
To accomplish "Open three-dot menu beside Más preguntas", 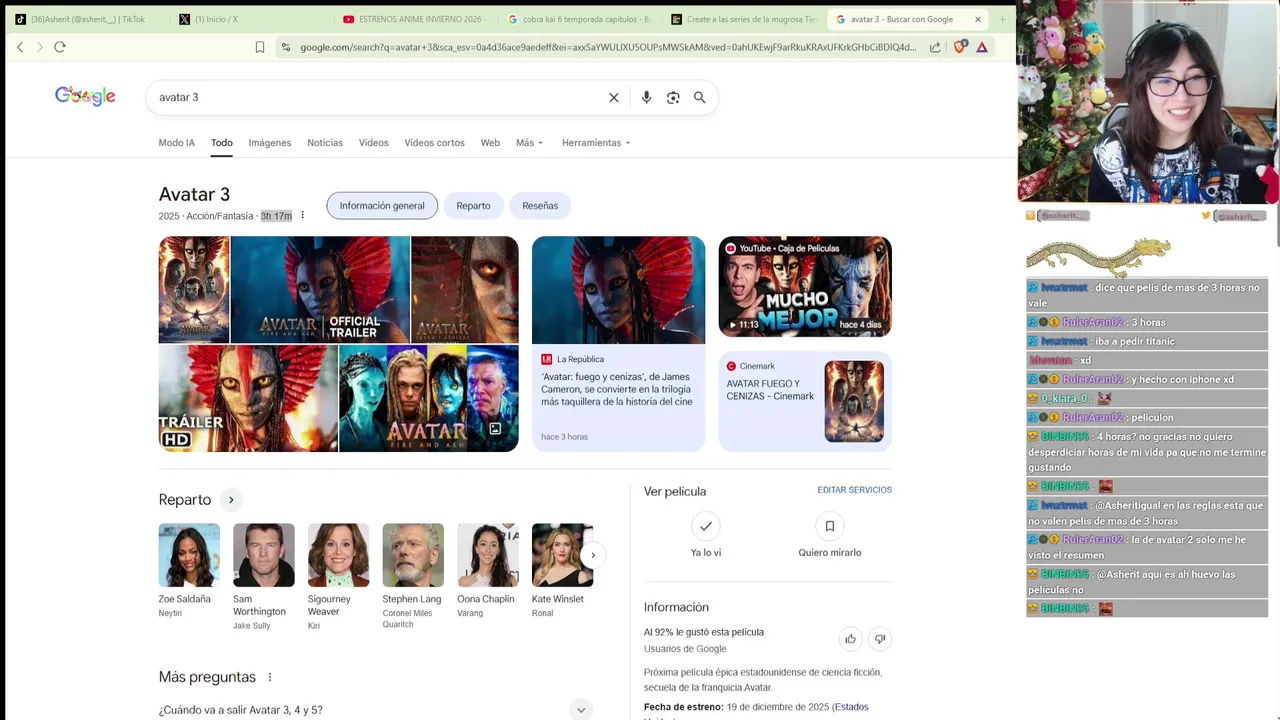I will tap(270, 677).
